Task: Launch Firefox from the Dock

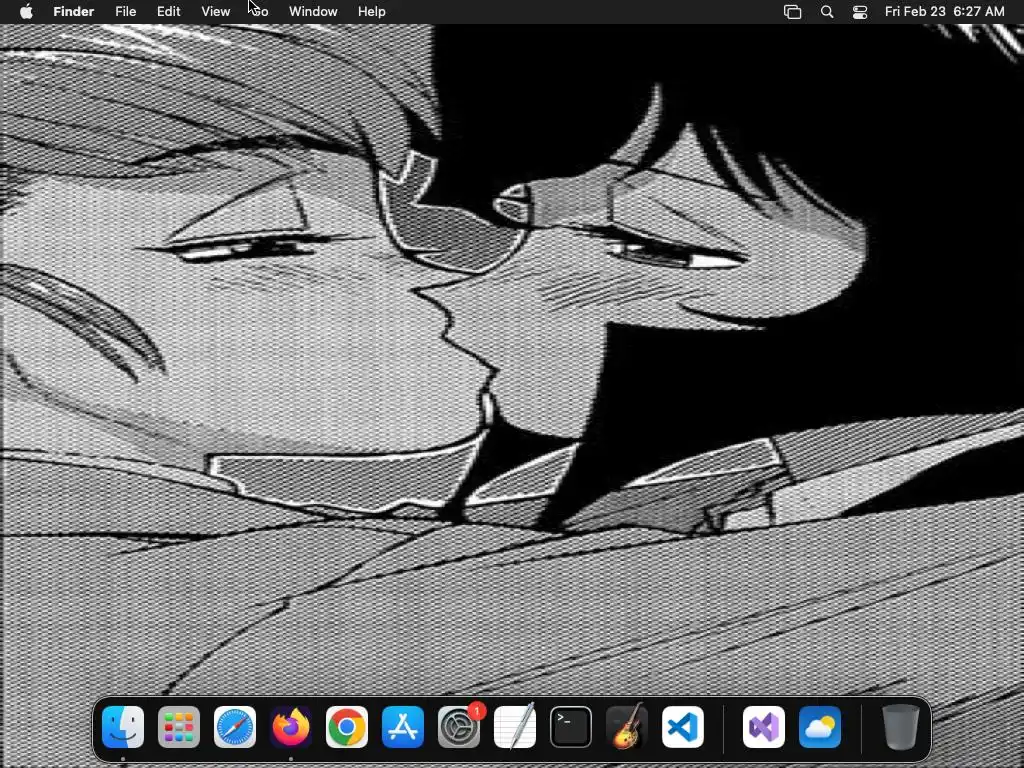Action: click(291, 727)
